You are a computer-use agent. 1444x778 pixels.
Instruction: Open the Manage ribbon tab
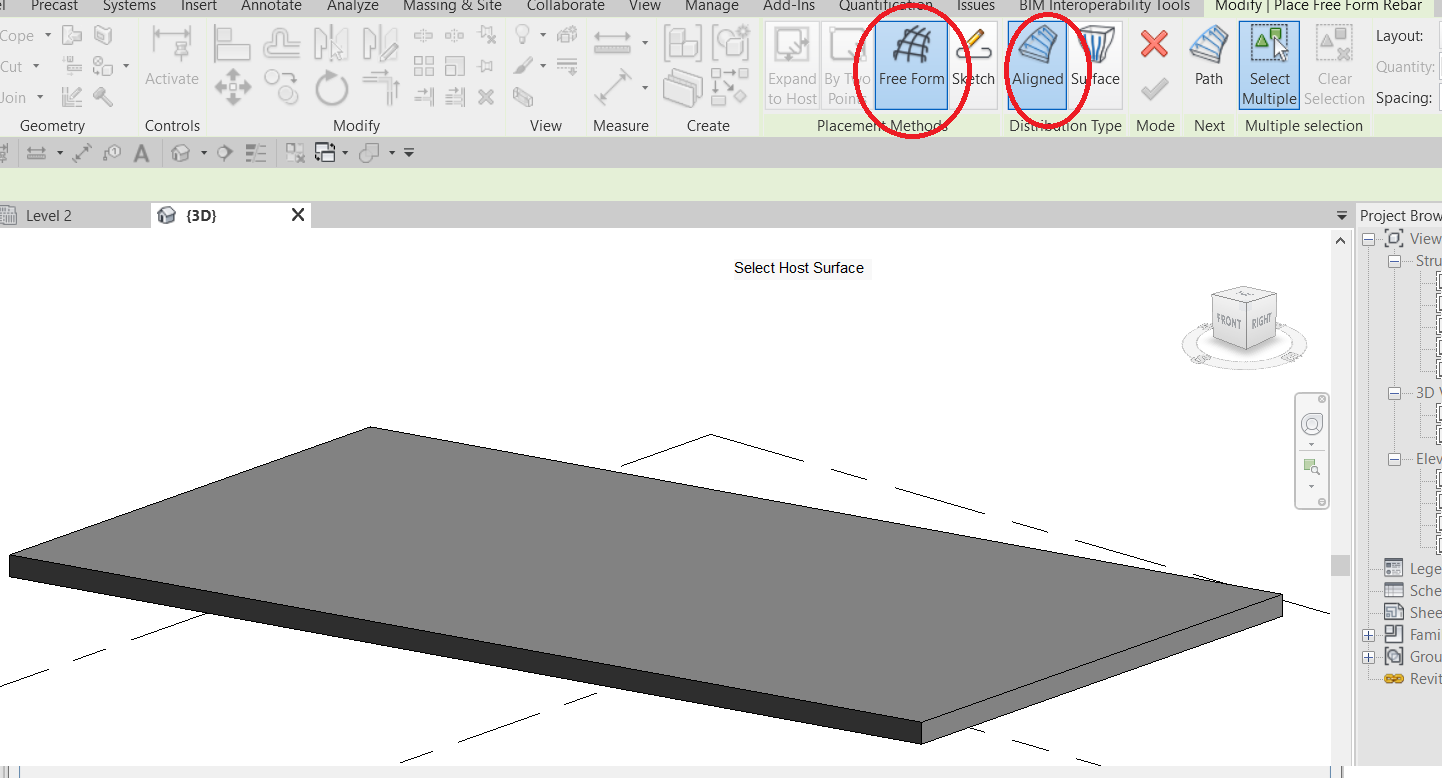(711, 7)
